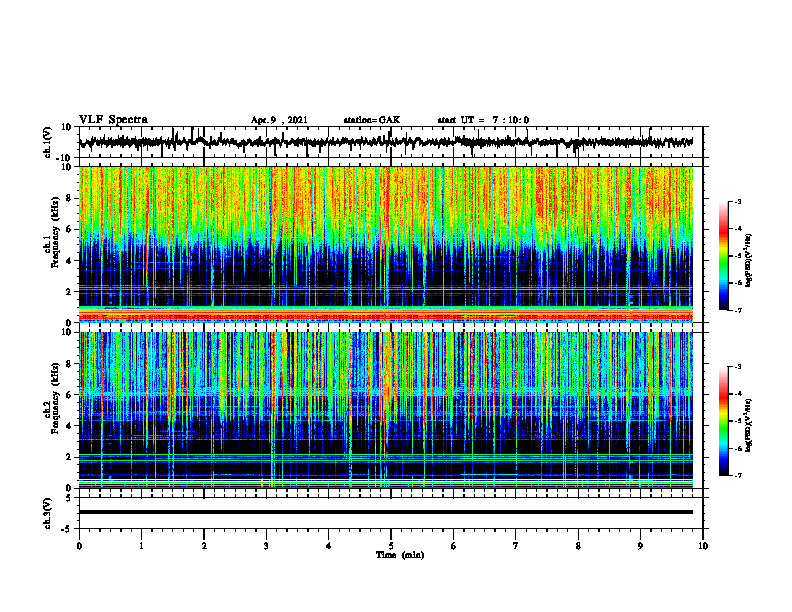
Task: Click the time axis tick label '5'
Action: [391, 546]
